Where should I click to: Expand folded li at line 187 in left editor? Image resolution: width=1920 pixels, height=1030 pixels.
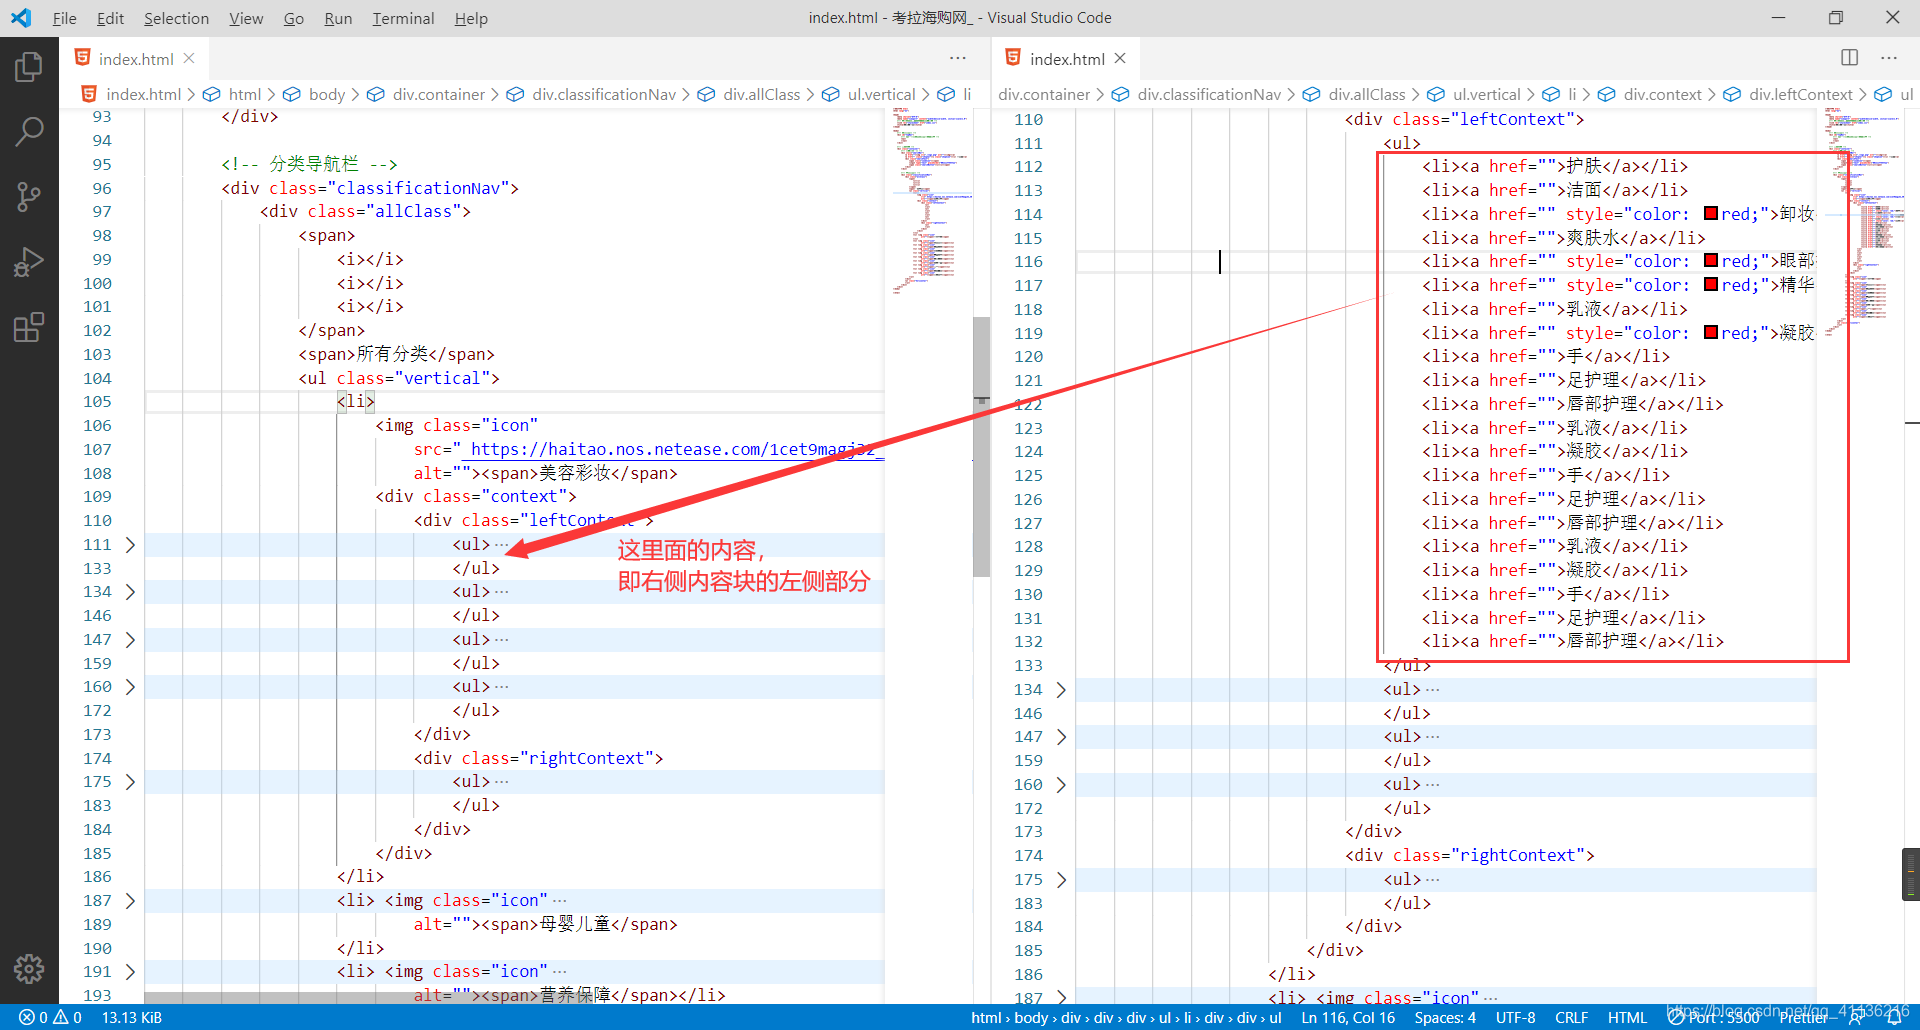[x=130, y=901]
